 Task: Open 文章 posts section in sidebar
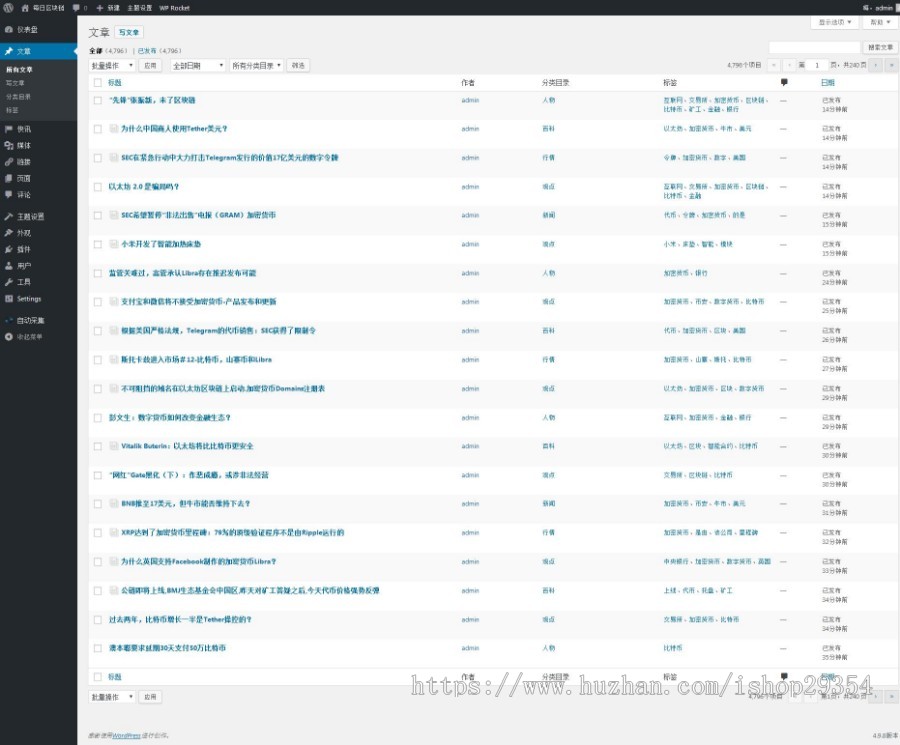38,51
